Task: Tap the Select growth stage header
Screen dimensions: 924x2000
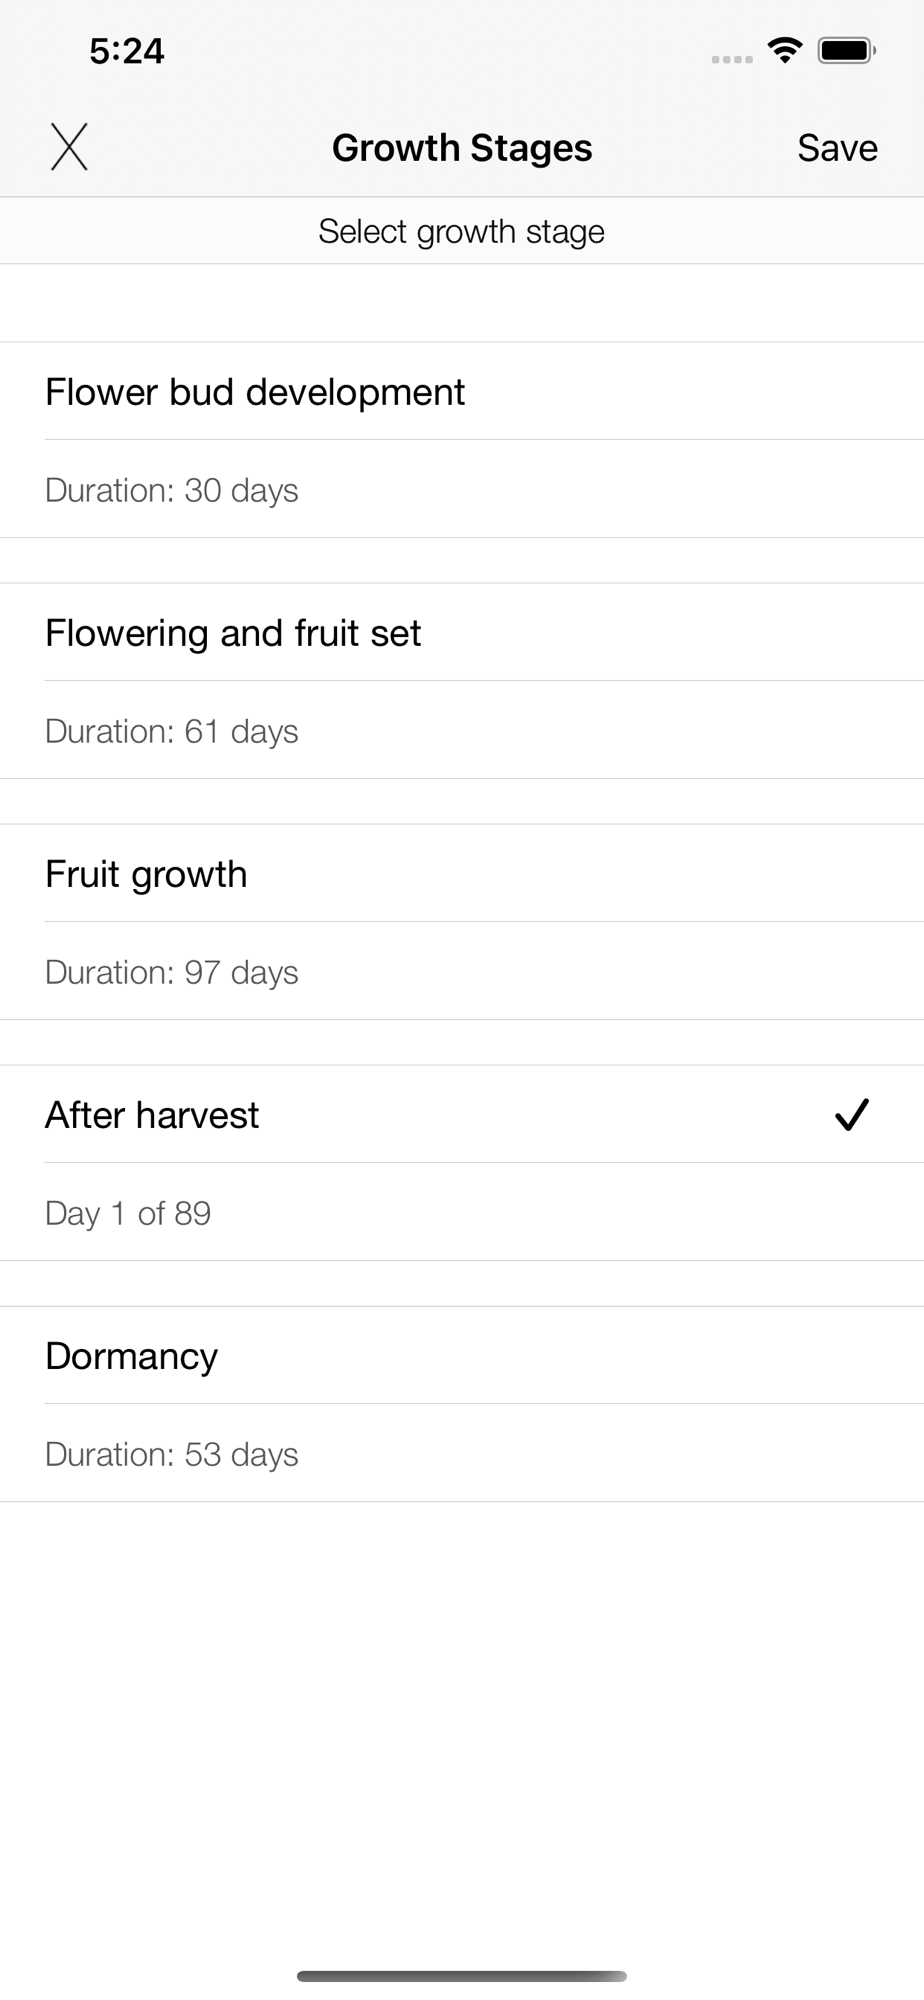Action: pos(462,231)
